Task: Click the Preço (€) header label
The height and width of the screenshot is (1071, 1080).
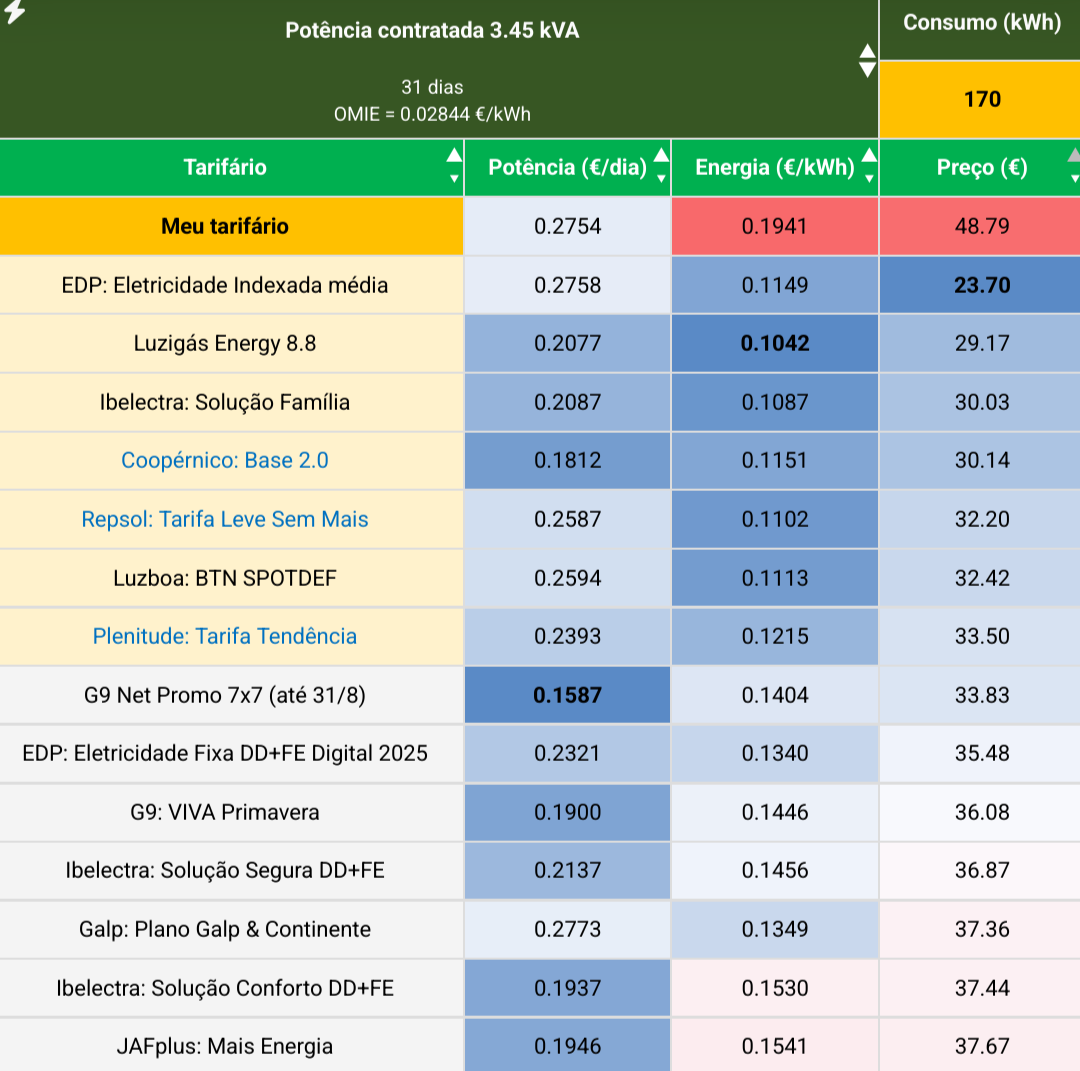Action: [982, 167]
